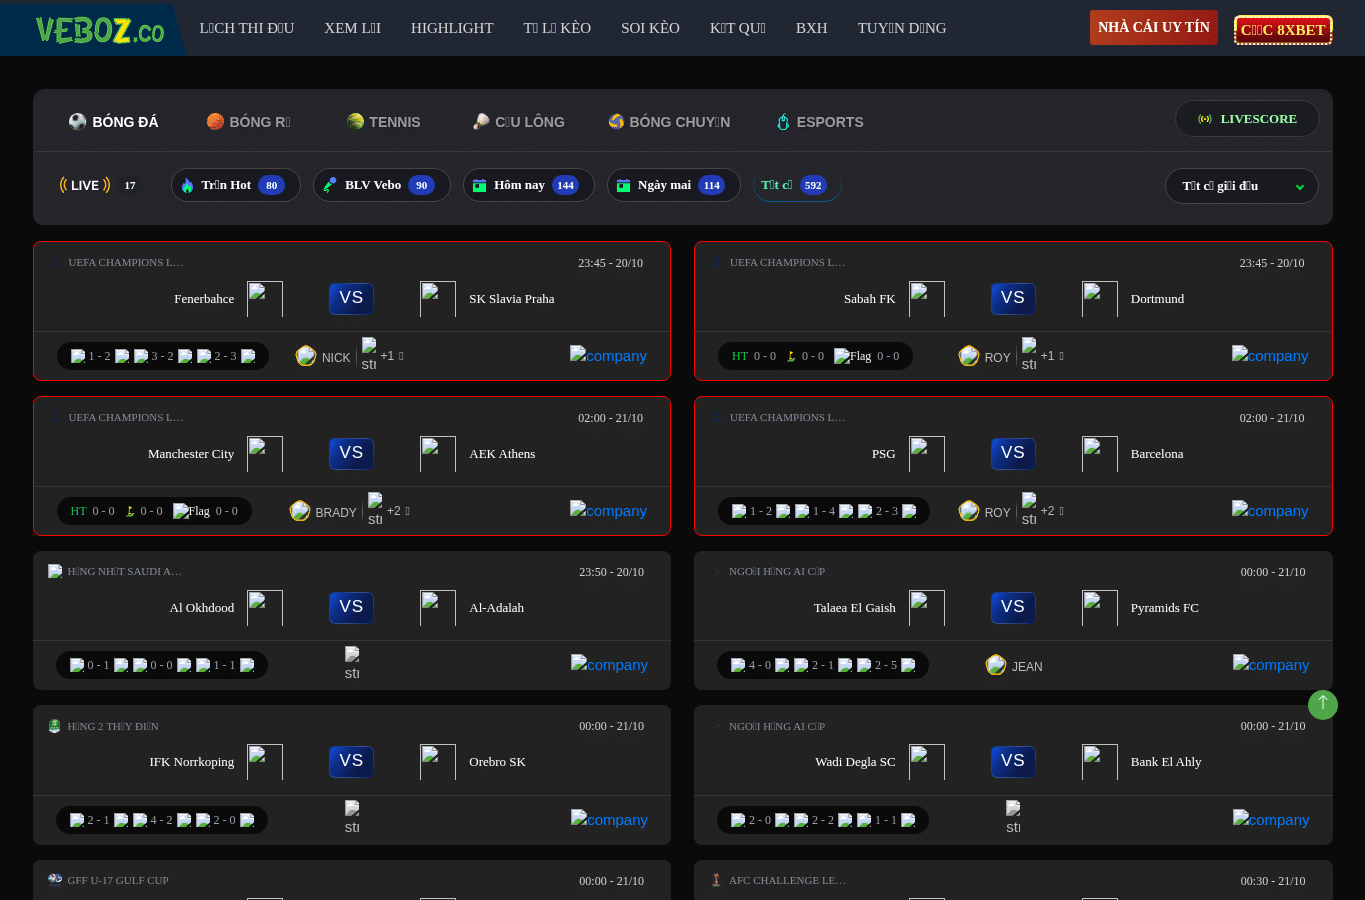The width and height of the screenshot is (1365, 900).
Task: Click the Orebro SK team logo
Action: [x=438, y=762]
